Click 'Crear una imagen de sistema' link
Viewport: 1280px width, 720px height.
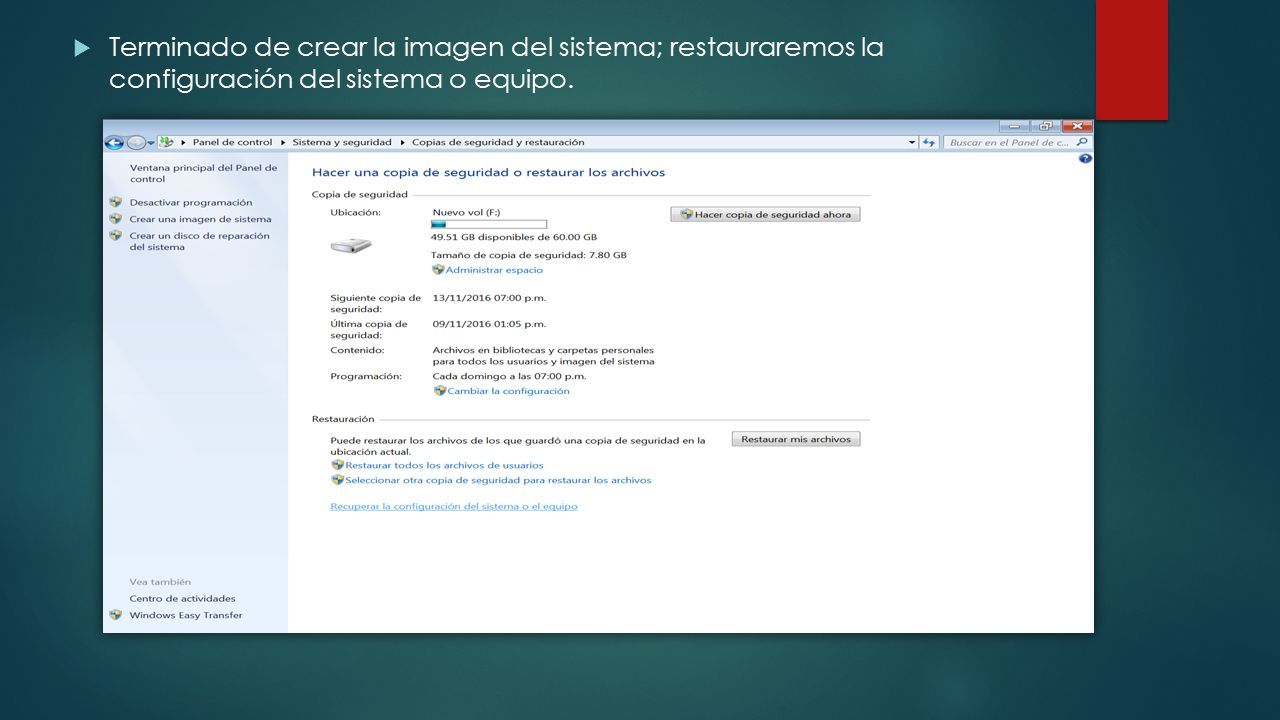(x=200, y=219)
